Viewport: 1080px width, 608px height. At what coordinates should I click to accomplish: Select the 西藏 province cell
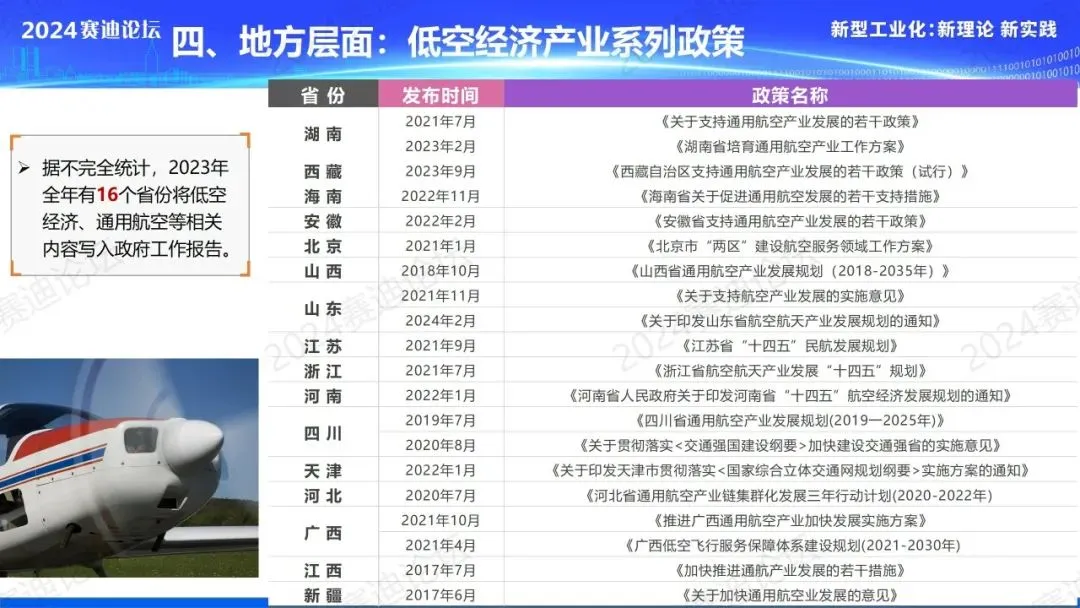click(x=323, y=171)
